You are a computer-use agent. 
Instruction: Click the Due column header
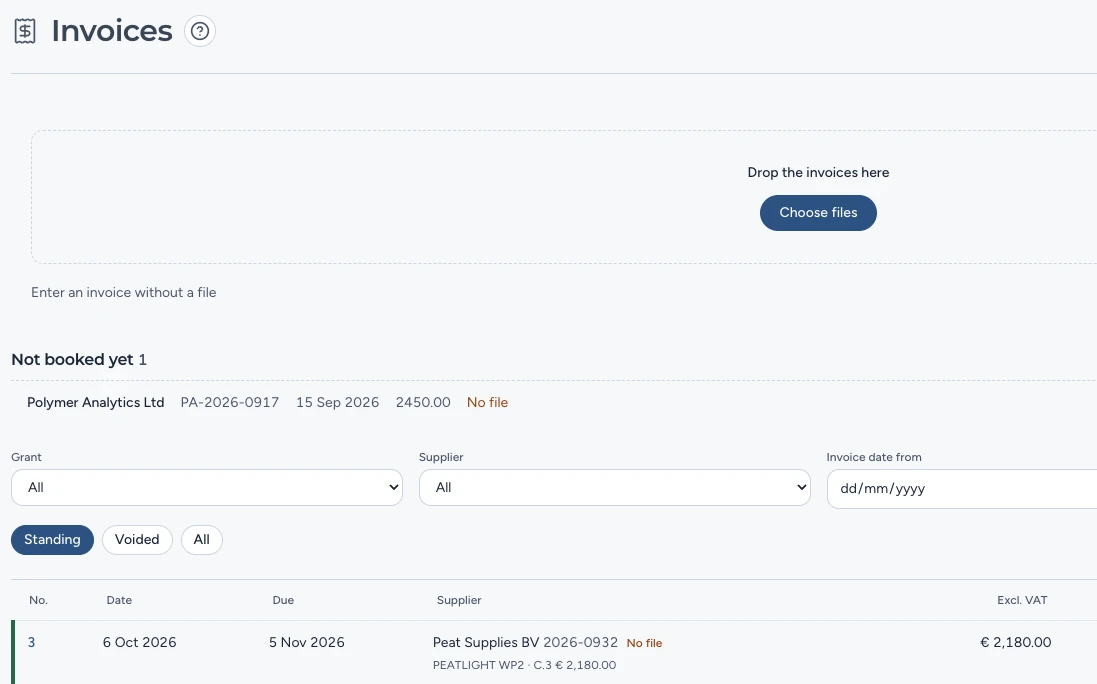[x=283, y=600]
